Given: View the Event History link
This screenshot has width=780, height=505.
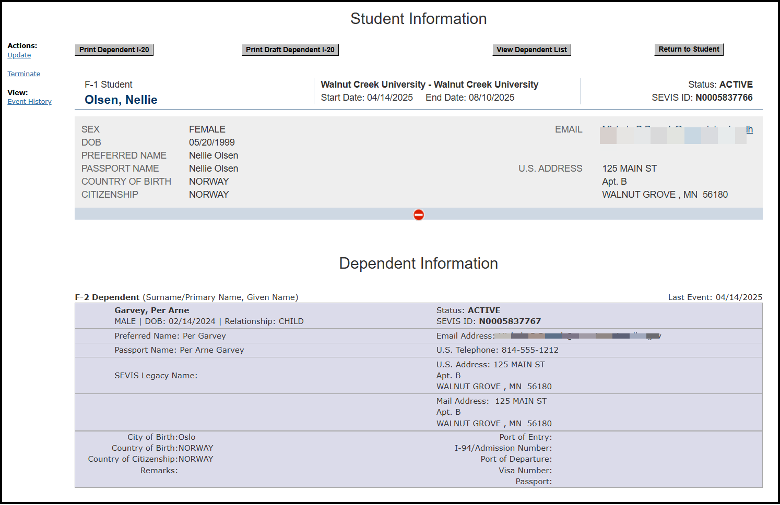Looking at the screenshot, I should (29, 101).
